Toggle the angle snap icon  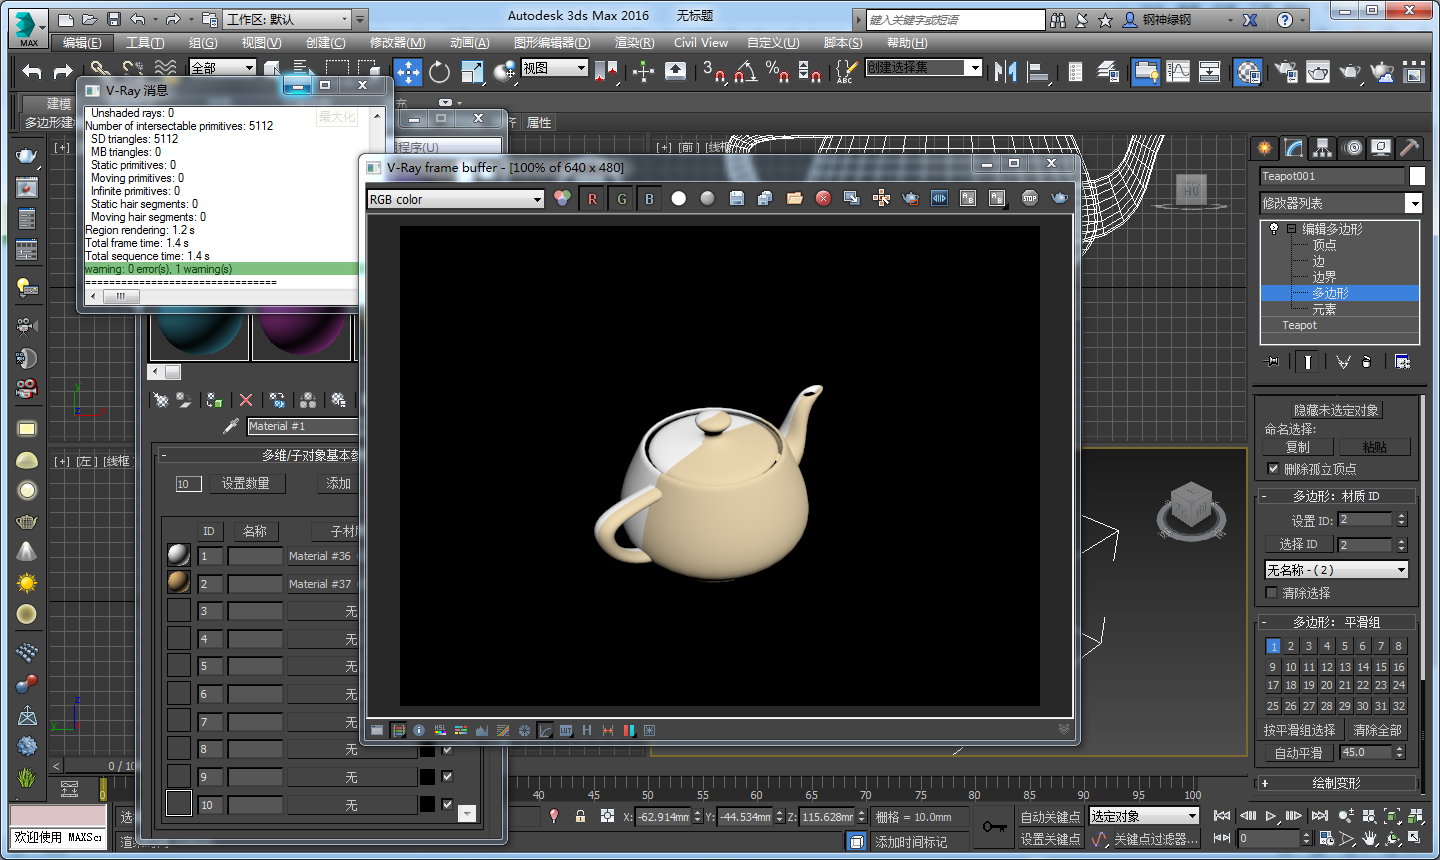[745, 71]
